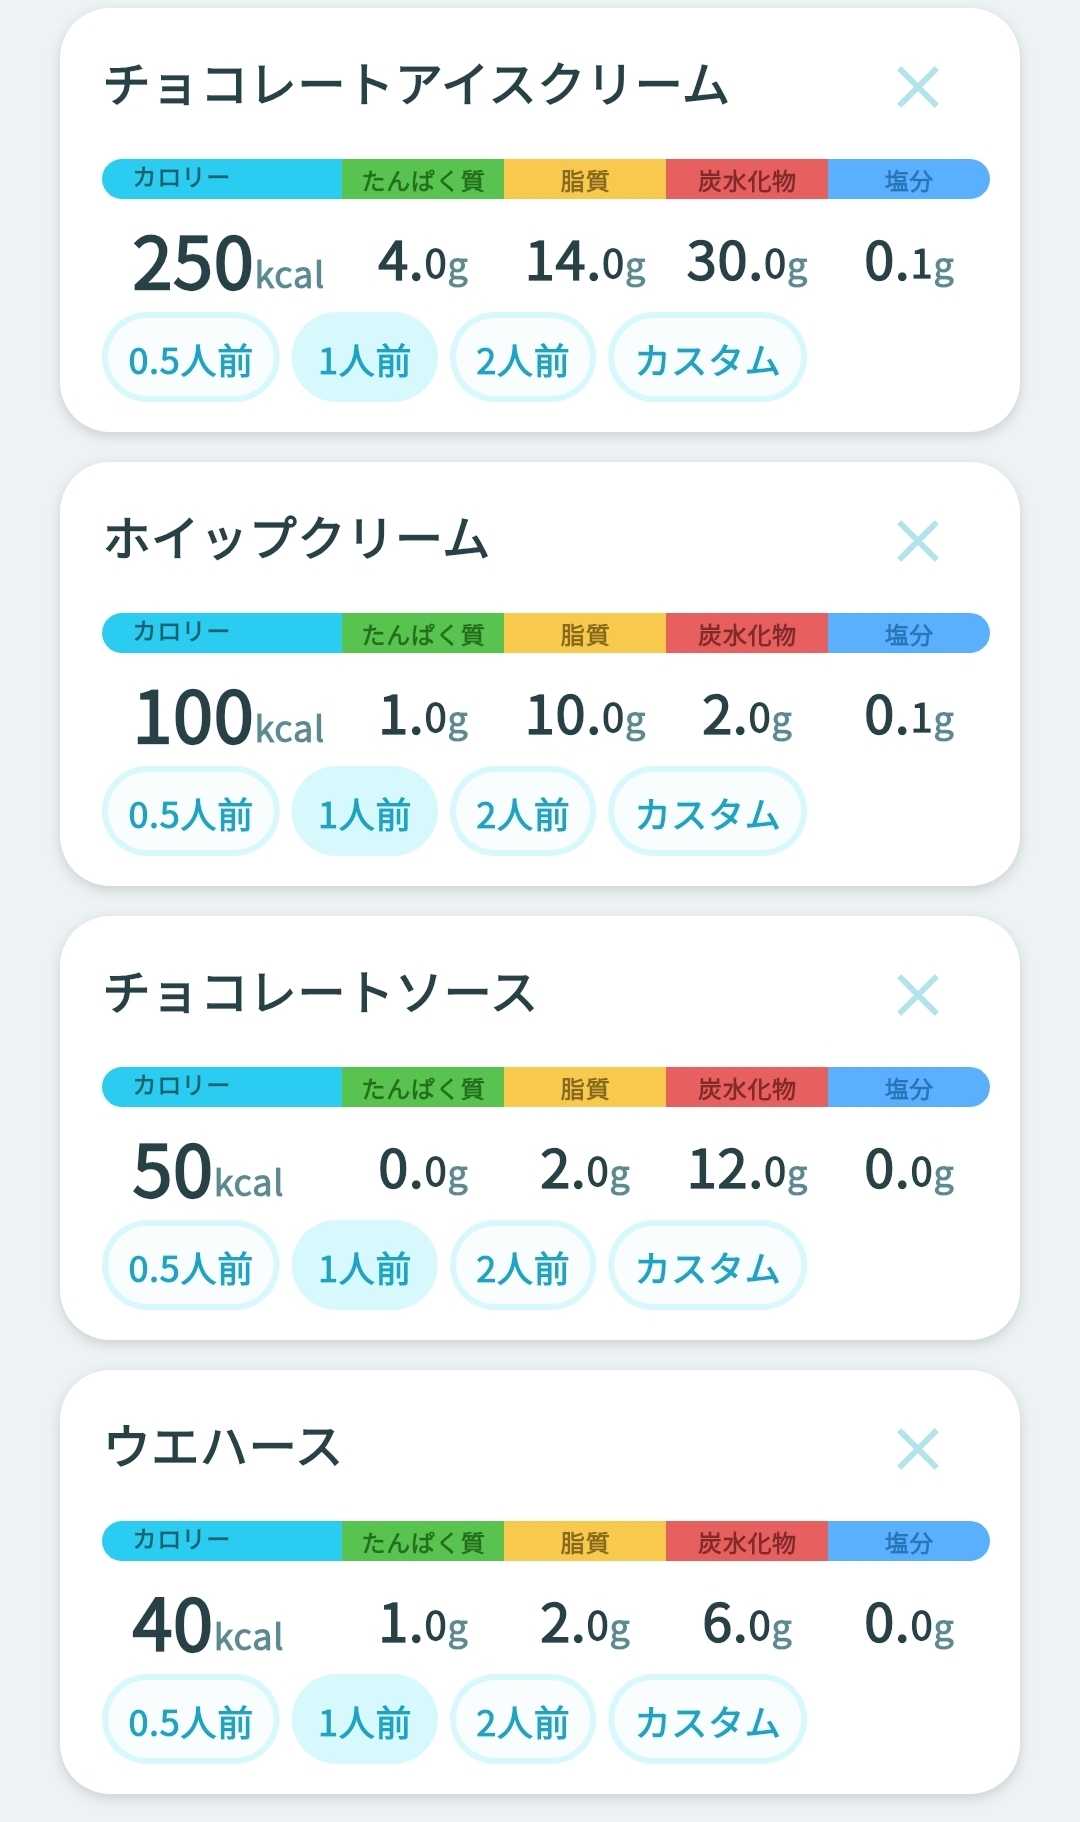The image size is (1080, 1822).
Task: Select 2人前 for ホイップクリーム
Action: coord(522,812)
